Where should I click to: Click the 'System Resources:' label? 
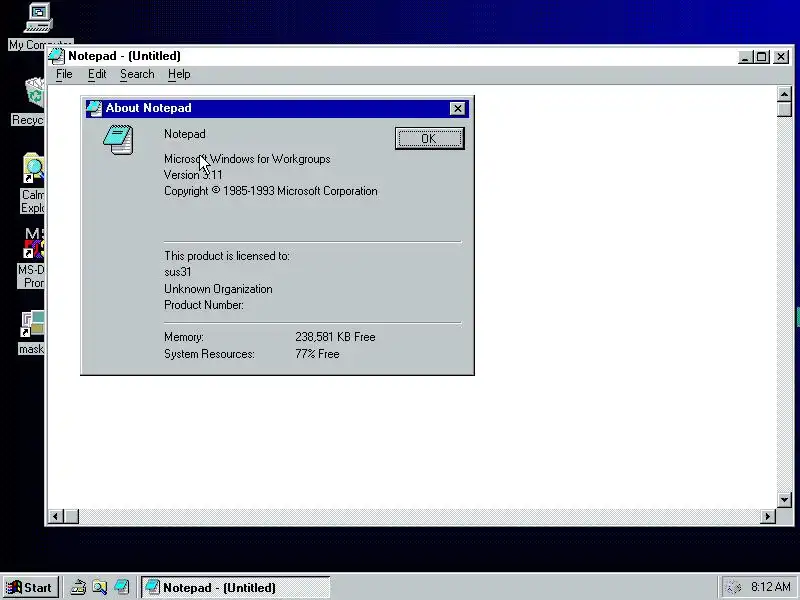pos(209,354)
